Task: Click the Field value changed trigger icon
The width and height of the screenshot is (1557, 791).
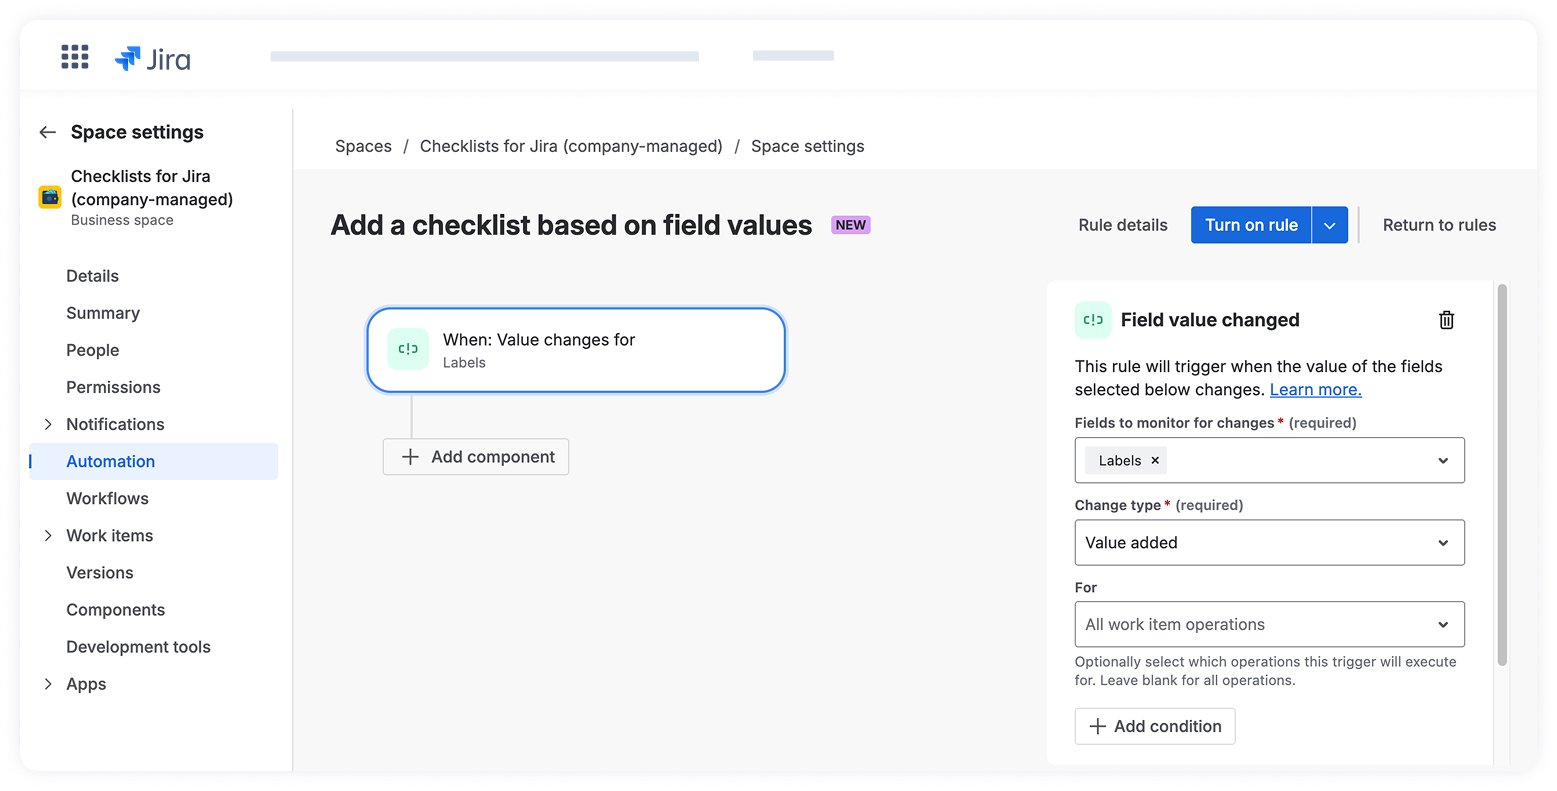Action: [x=1093, y=320]
